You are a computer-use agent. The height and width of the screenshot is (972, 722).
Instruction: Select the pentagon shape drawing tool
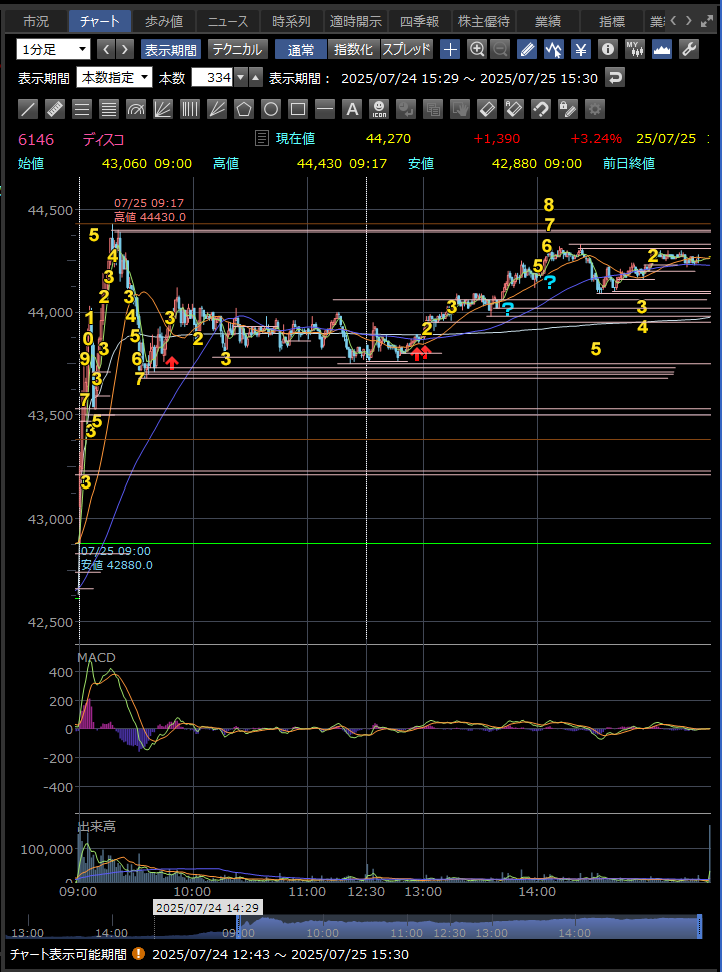coord(244,110)
